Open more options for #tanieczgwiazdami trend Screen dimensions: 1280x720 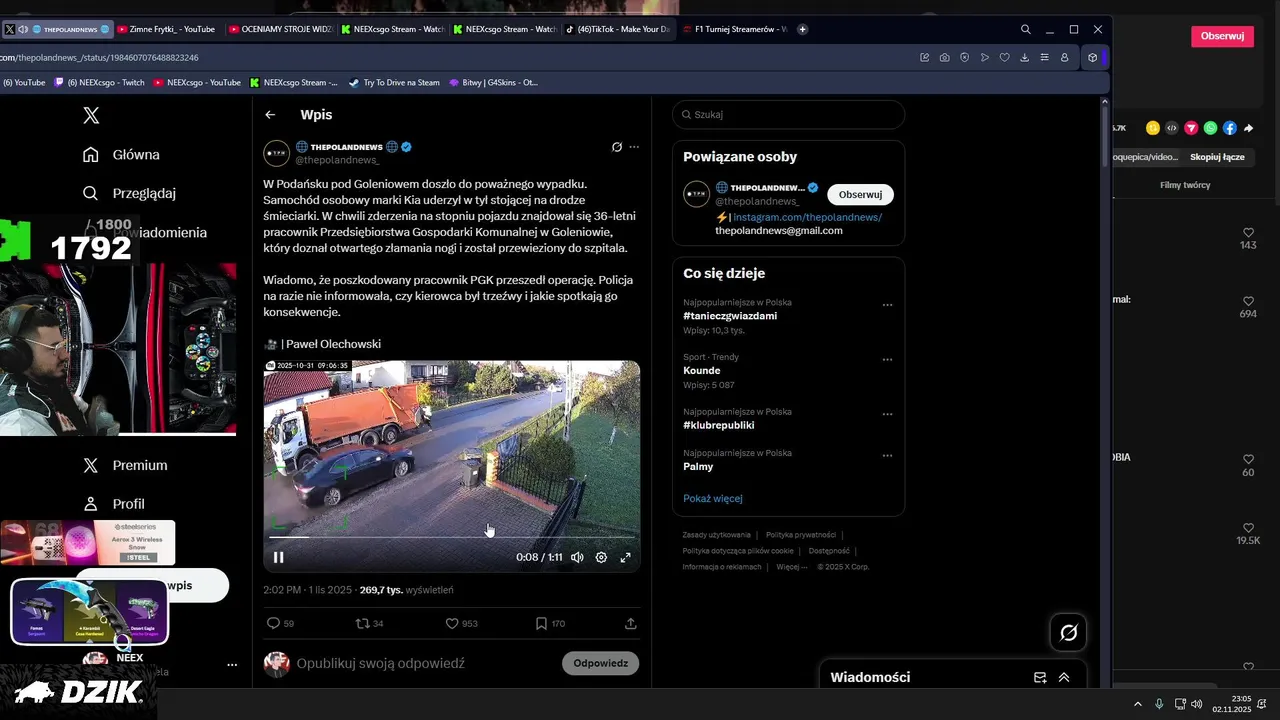coord(887,305)
